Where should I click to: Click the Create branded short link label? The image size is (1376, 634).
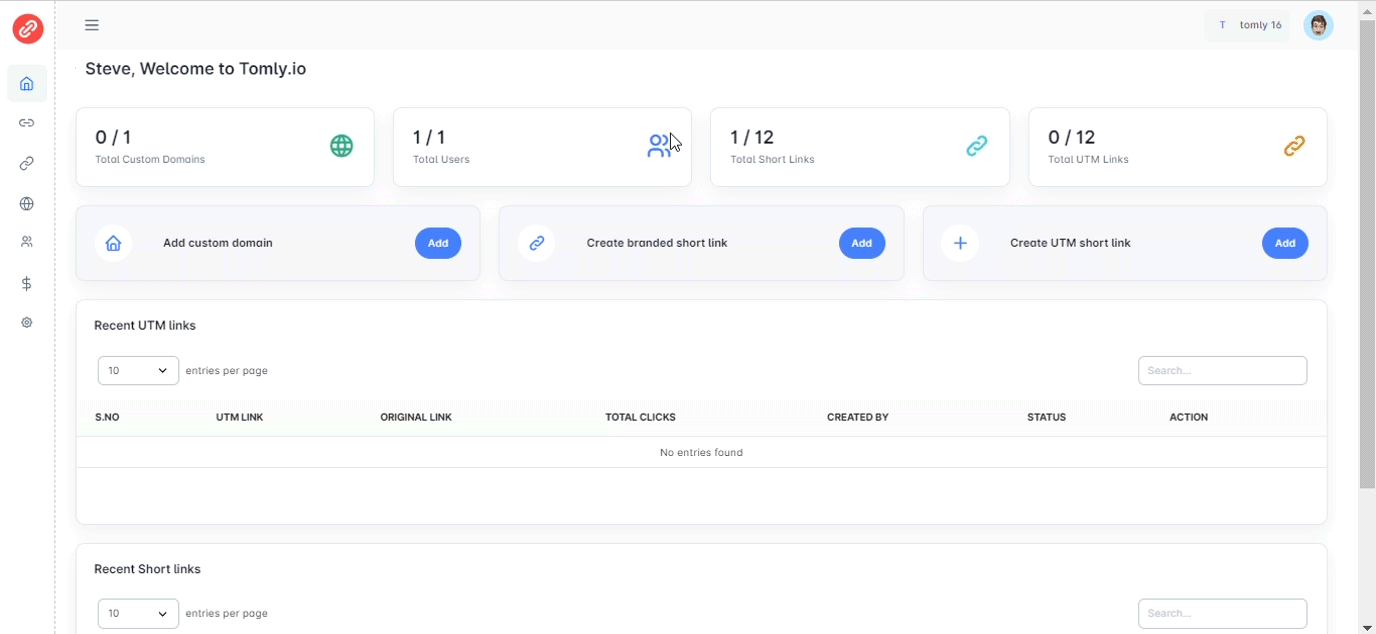(657, 243)
